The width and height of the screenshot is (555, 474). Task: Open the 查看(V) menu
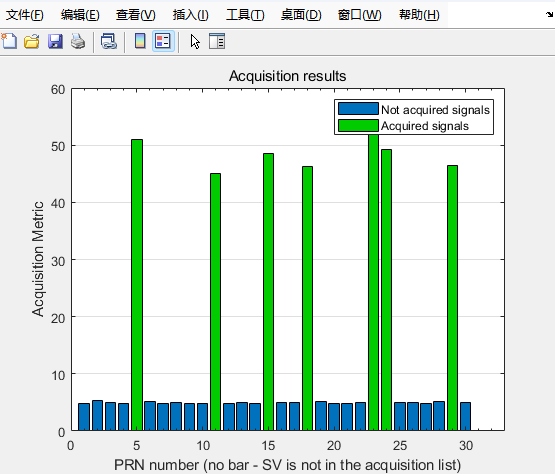[x=136, y=15]
